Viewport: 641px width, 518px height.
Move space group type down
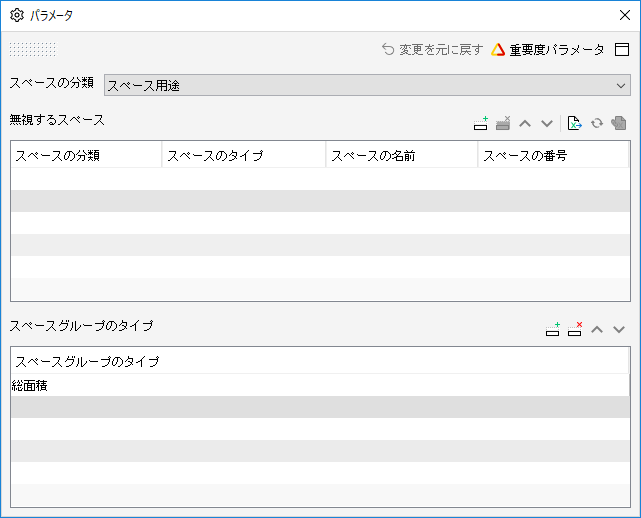coord(619,329)
